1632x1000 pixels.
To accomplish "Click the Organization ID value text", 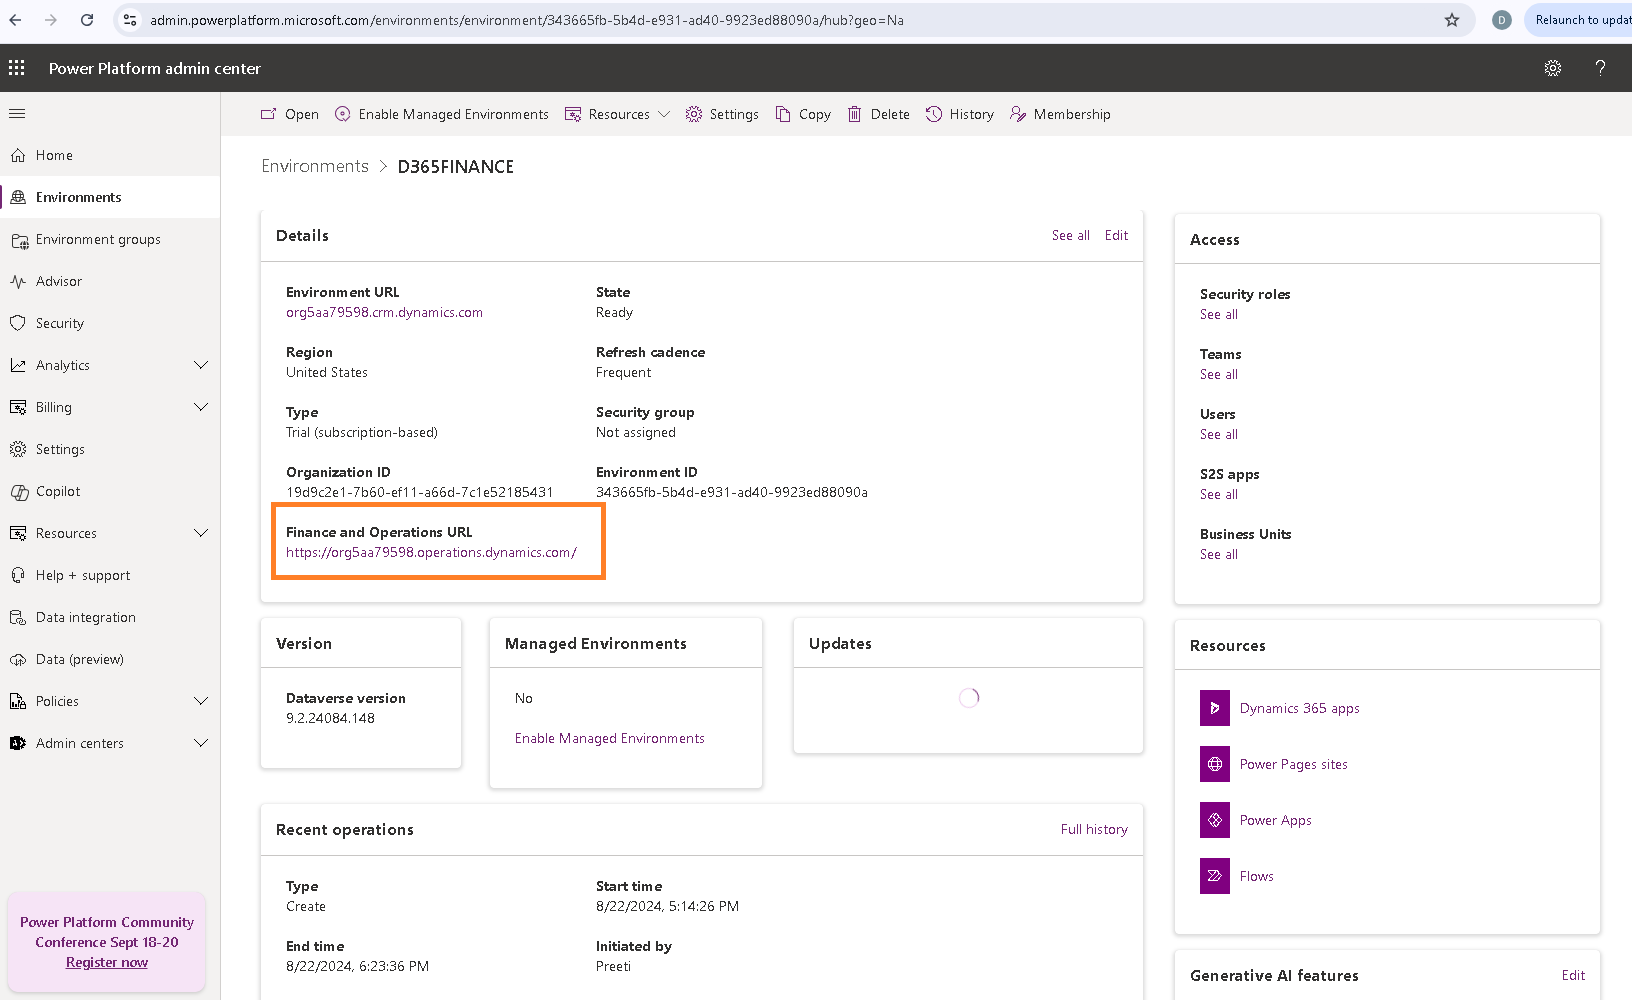I will pyautogui.click(x=419, y=492).
